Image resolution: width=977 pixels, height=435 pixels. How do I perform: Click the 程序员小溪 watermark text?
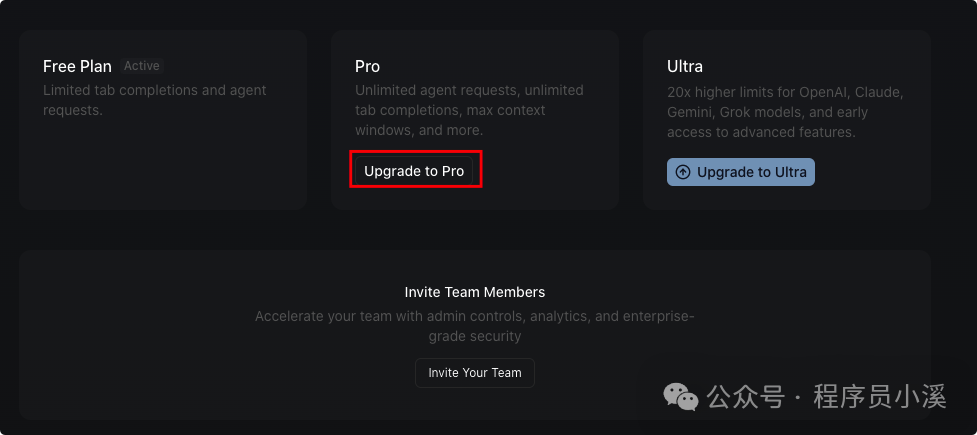point(879,398)
